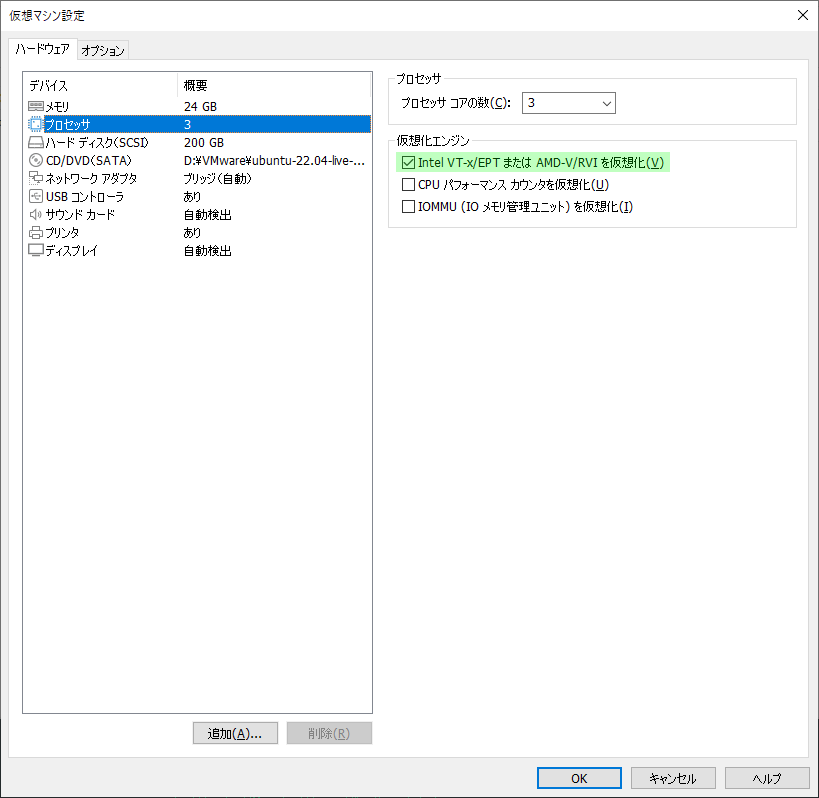Close the 仮想マシン設定 dialog
This screenshot has height=798, width=819.
(x=803, y=15)
